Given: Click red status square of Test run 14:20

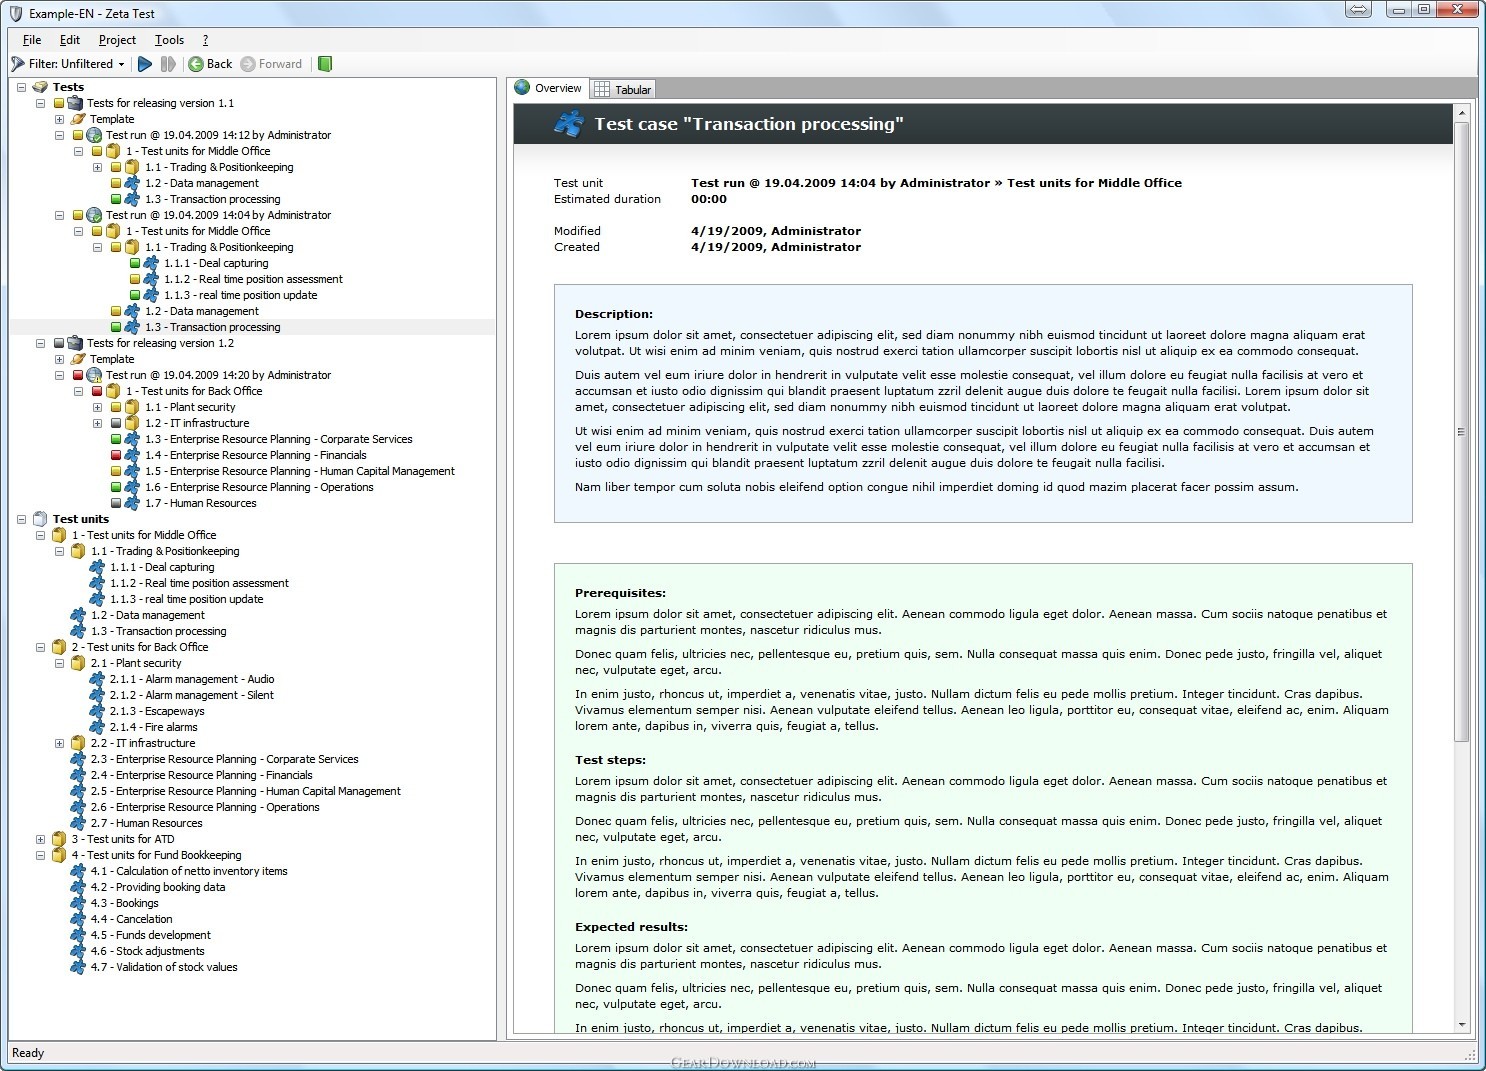Looking at the screenshot, I should click(x=78, y=375).
